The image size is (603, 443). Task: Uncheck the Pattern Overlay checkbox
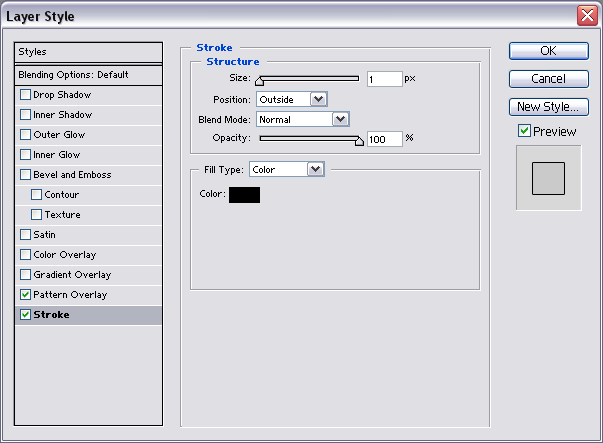point(25,295)
